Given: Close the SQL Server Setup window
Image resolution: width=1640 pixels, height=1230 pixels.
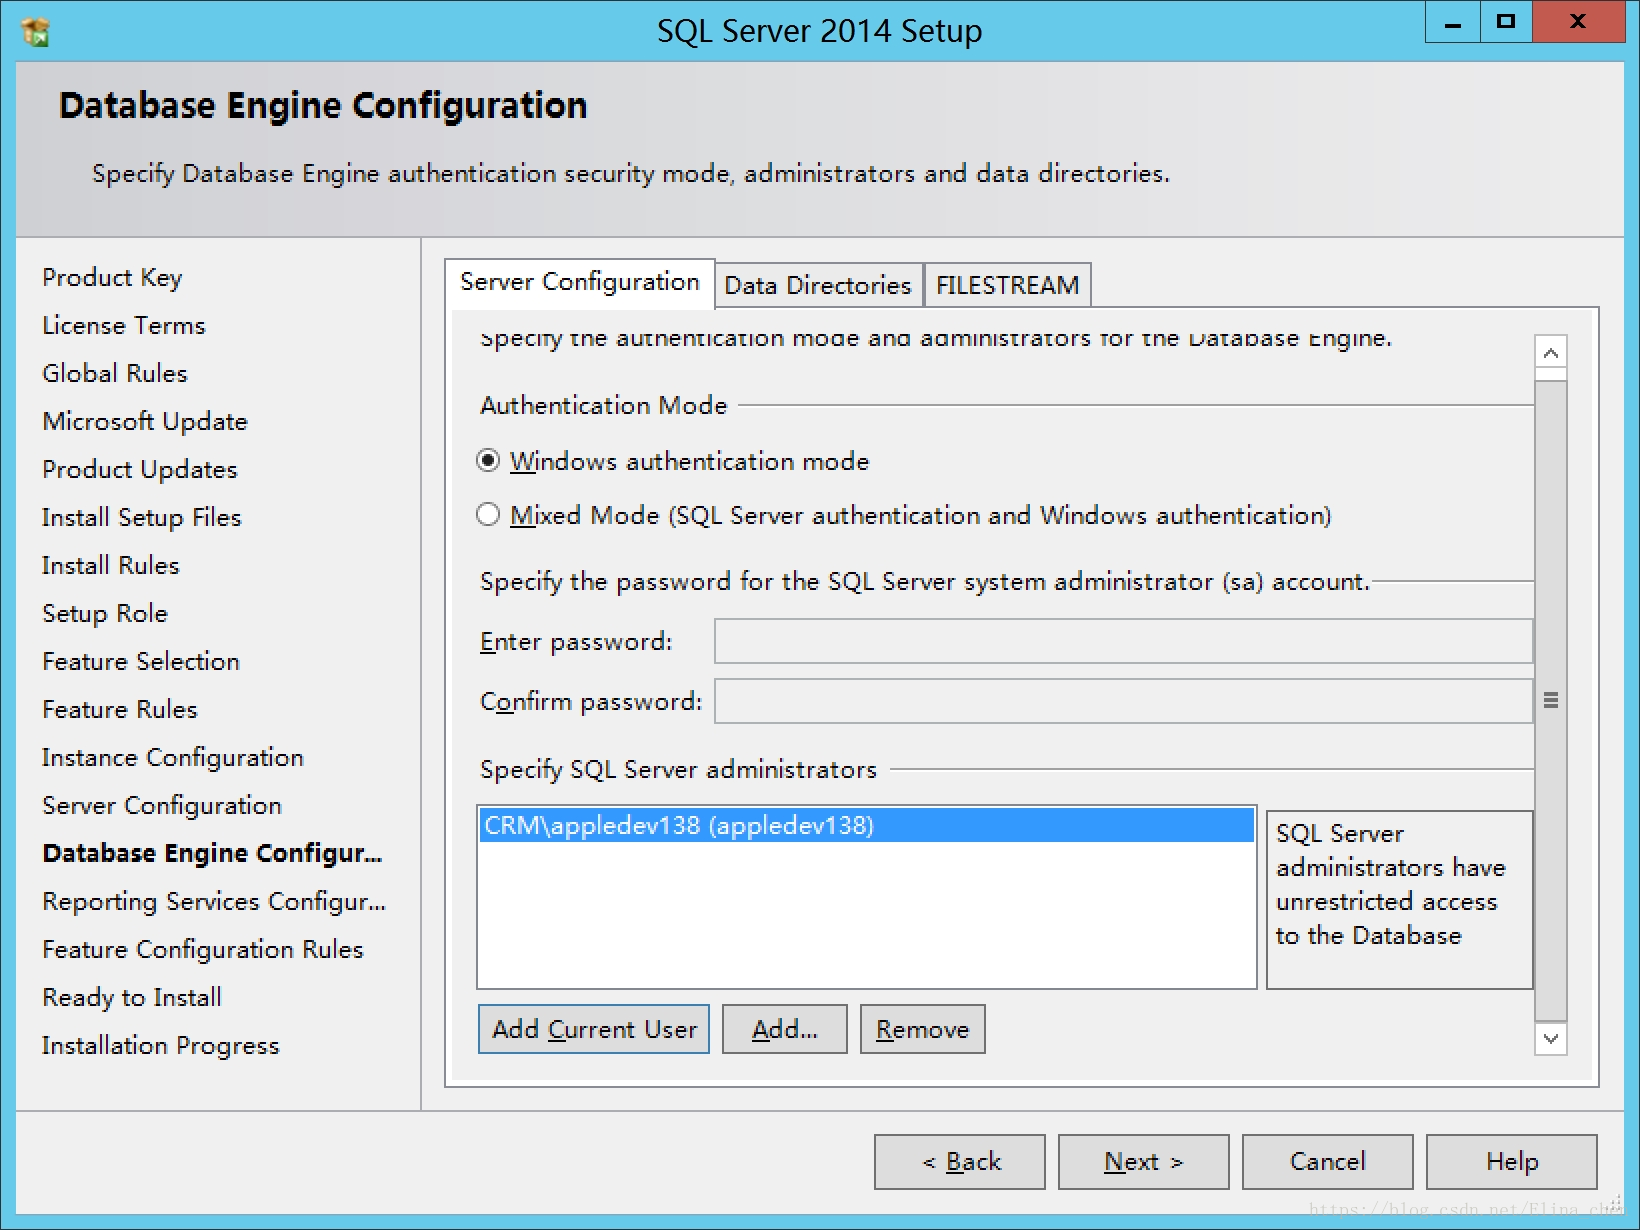Looking at the screenshot, I should [x=1578, y=22].
